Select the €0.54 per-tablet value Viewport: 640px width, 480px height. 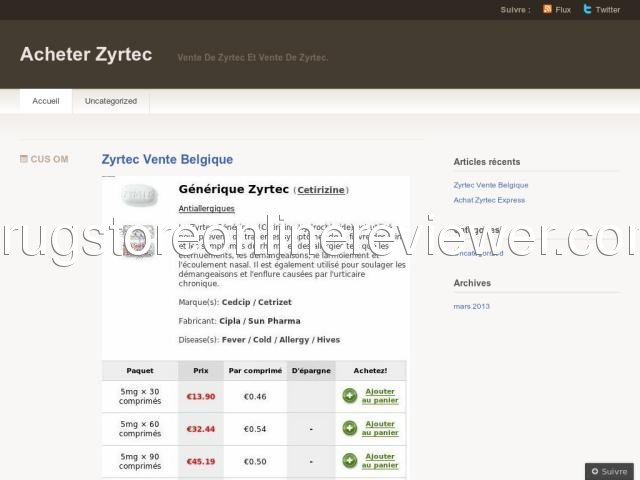(255, 429)
